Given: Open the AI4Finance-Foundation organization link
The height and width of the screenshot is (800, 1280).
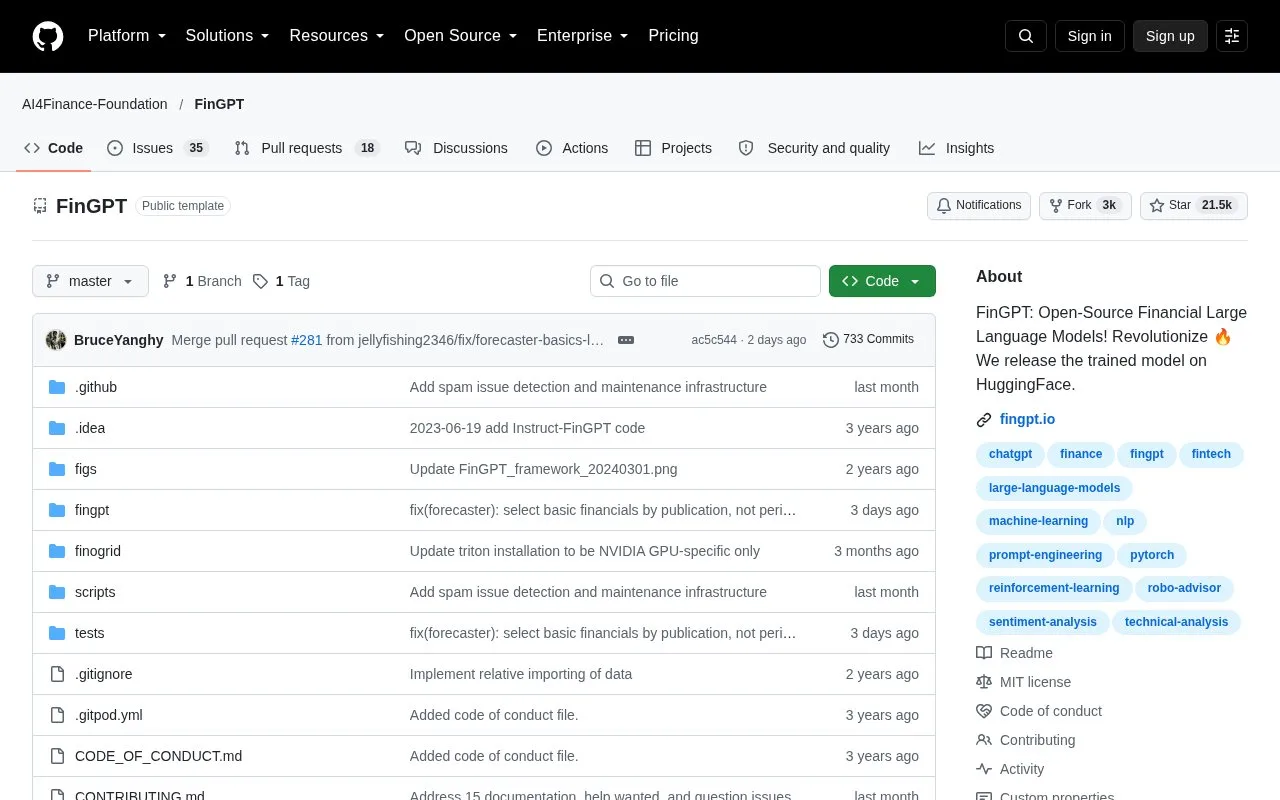Looking at the screenshot, I should 95,104.
